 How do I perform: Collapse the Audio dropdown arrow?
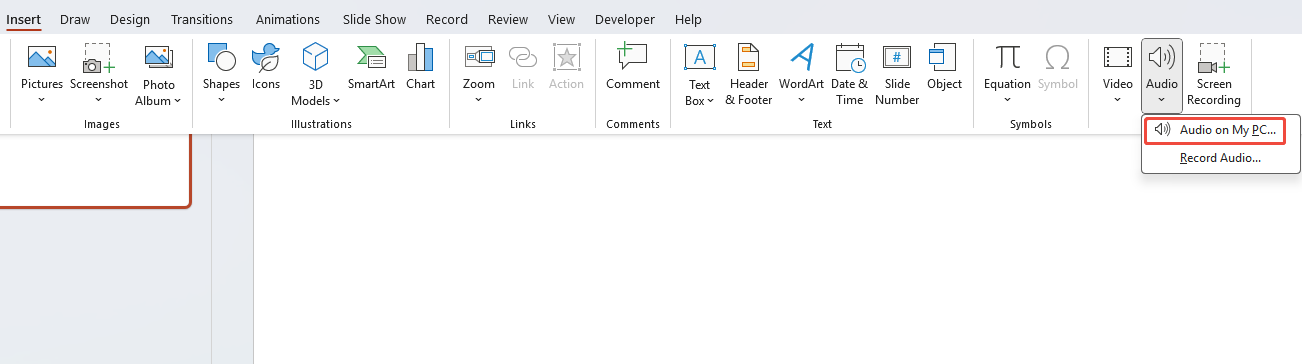(x=1162, y=100)
